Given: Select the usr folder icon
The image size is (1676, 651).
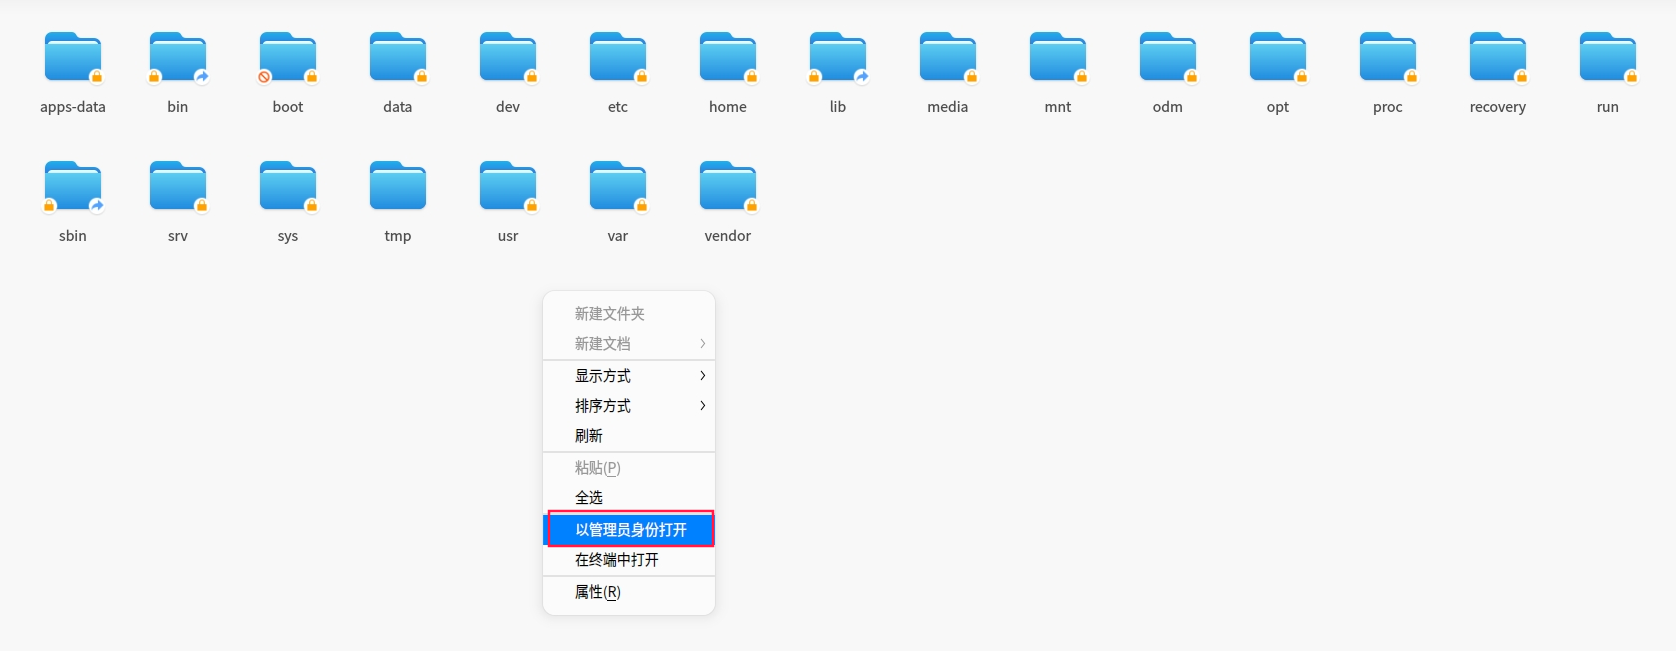Looking at the screenshot, I should tap(508, 187).
